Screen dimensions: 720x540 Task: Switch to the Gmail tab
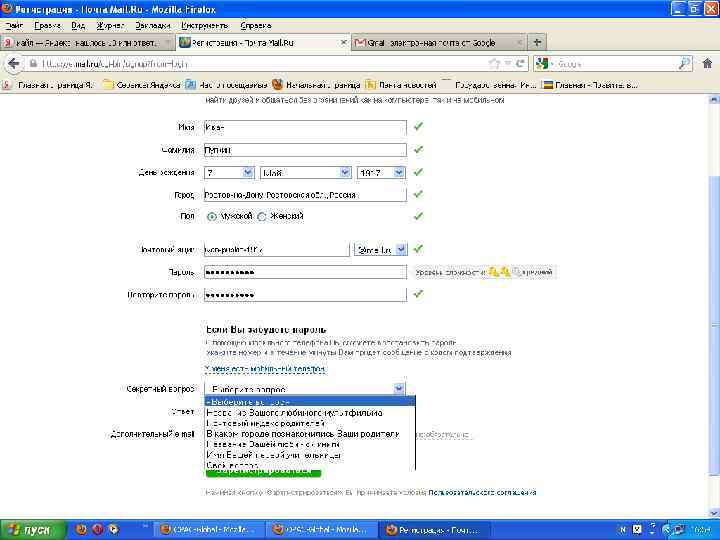(439, 43)
